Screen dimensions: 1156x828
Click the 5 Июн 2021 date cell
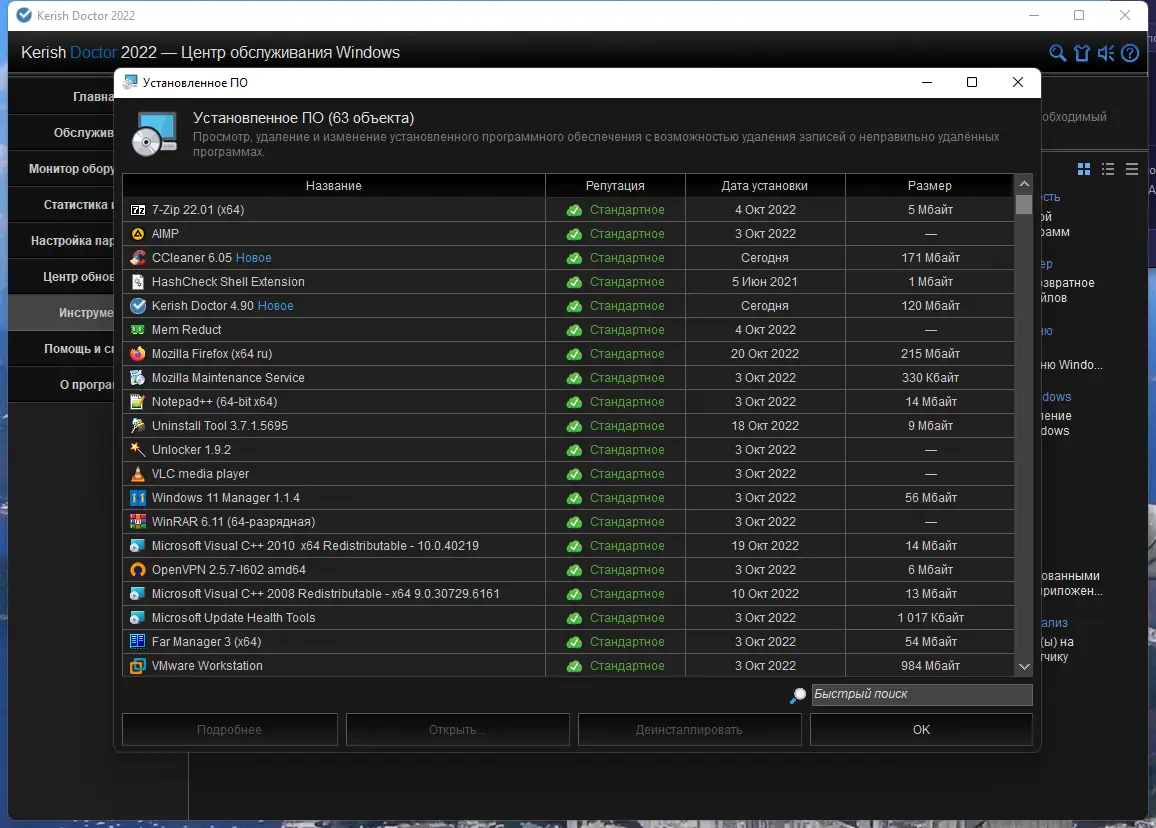pos(765,282)
